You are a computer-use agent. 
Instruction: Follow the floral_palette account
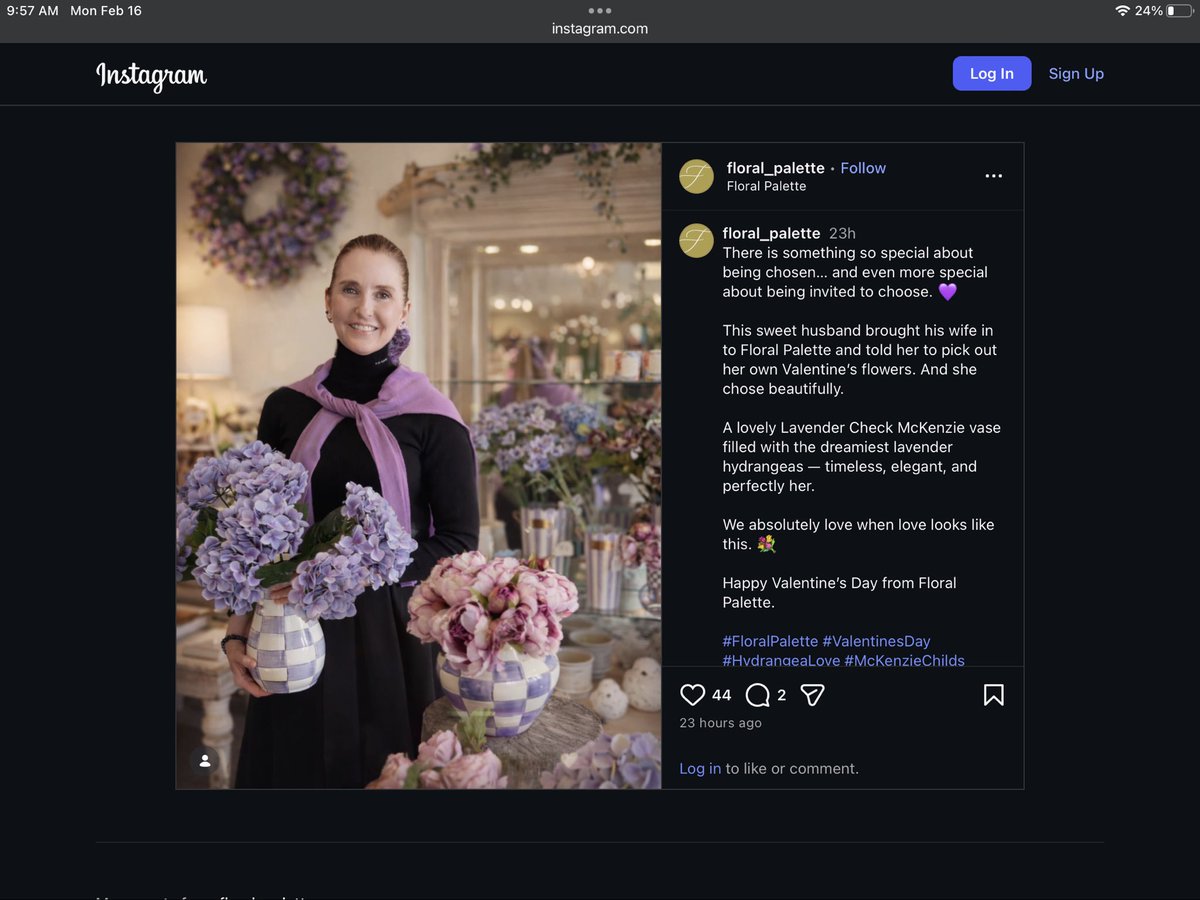[863, 168]
